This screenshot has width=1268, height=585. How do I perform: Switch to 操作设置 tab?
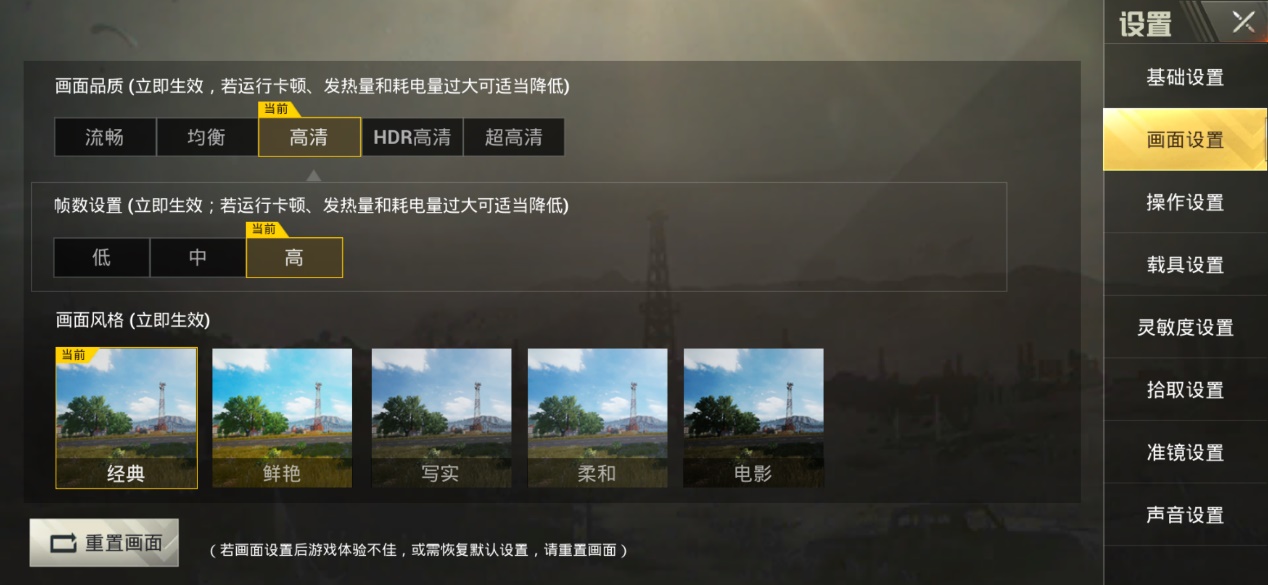tap(1185, 202)
